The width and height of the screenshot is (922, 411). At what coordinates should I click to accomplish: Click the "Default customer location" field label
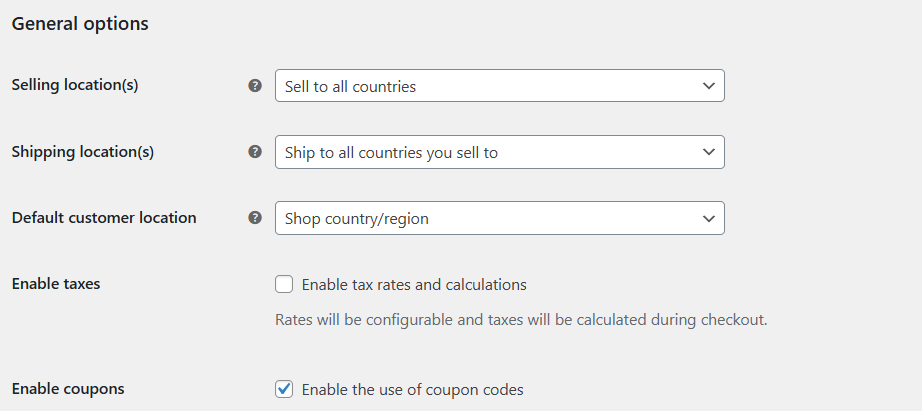[104, 218]
